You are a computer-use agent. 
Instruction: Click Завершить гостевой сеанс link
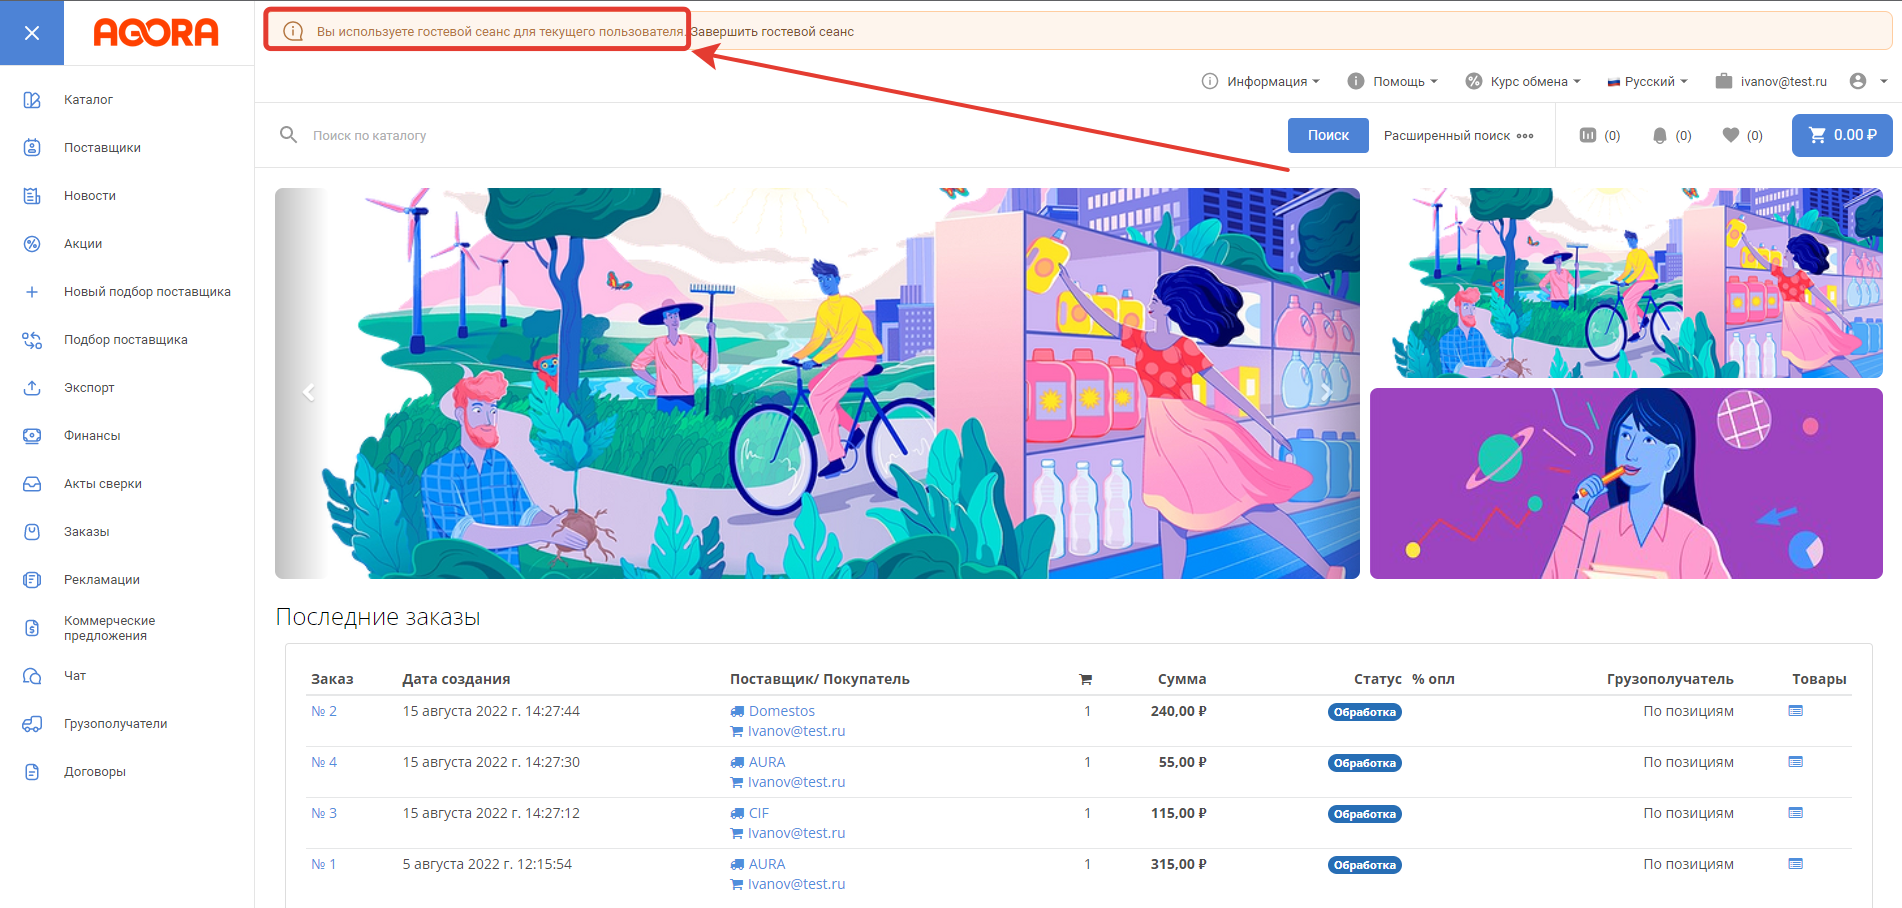[772, 32]
